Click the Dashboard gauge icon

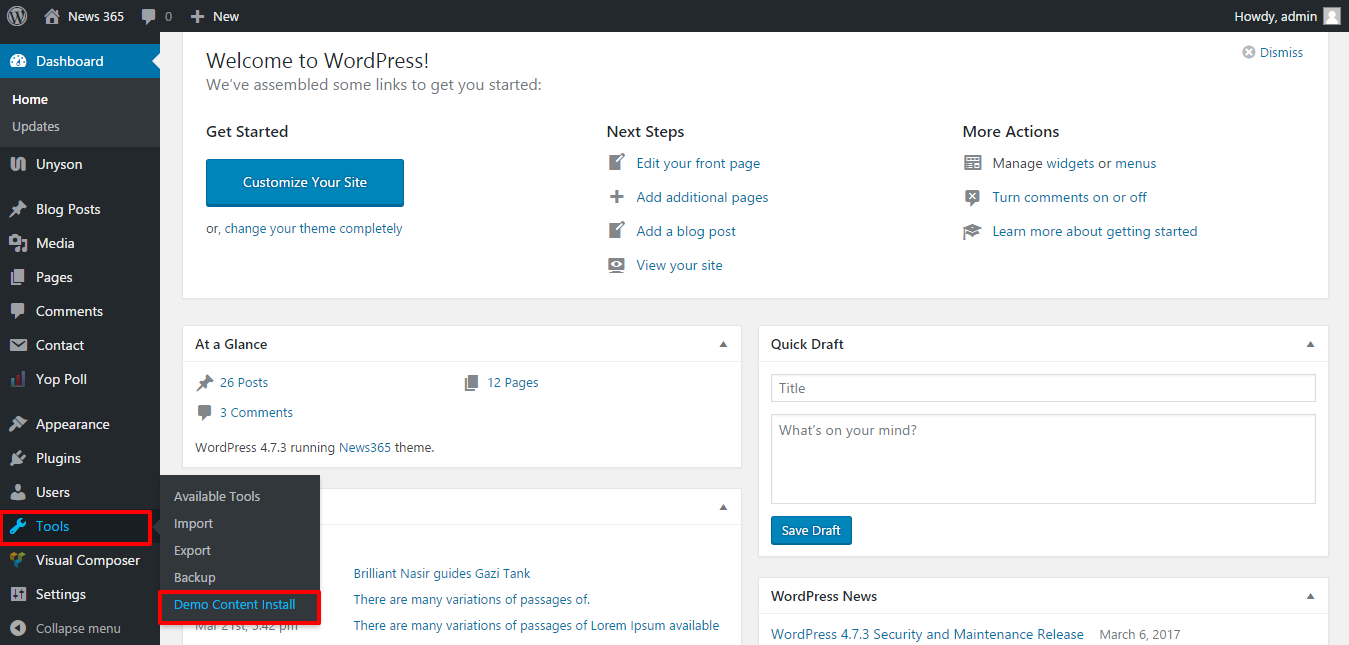pos(18,61)
